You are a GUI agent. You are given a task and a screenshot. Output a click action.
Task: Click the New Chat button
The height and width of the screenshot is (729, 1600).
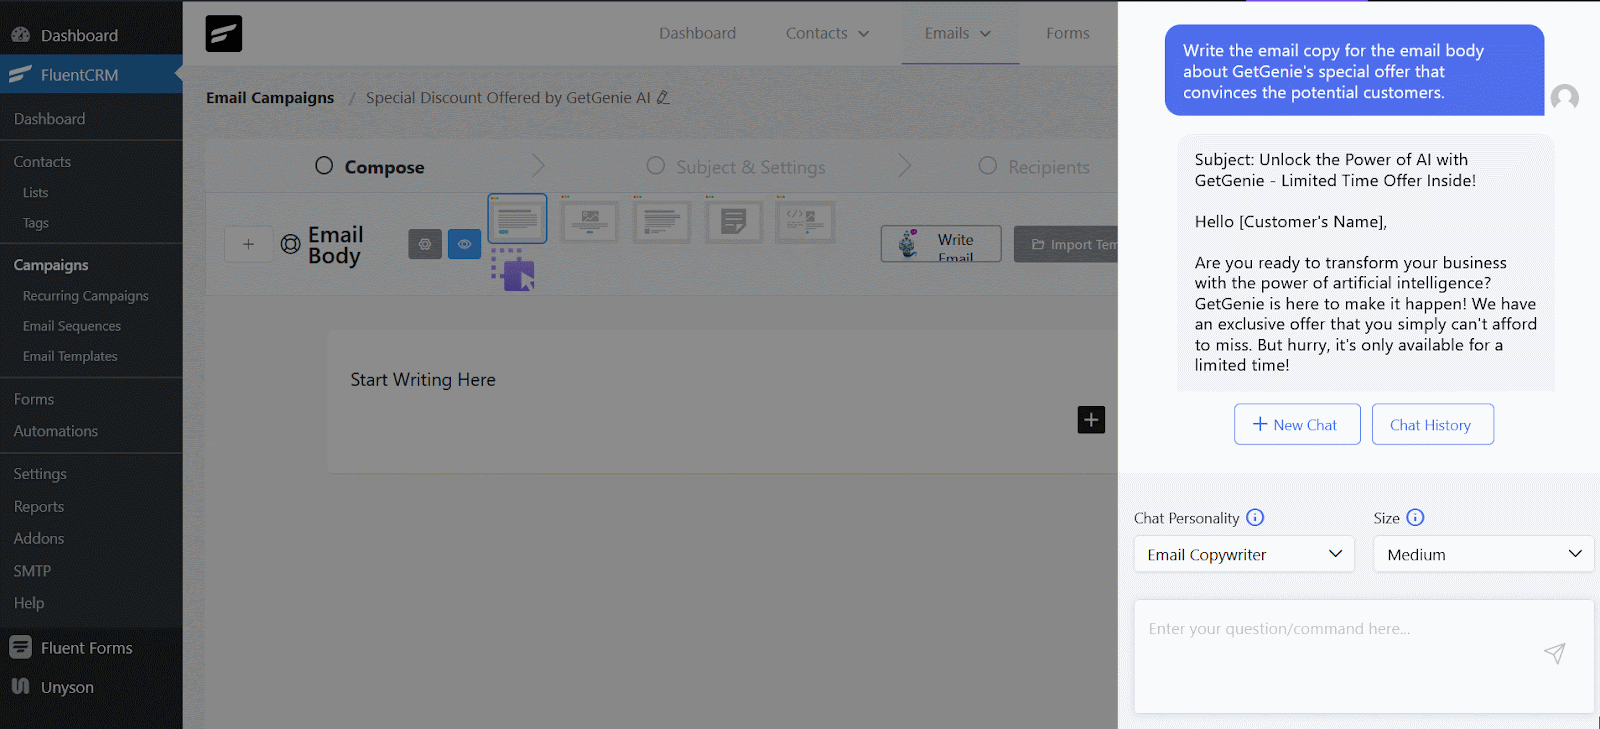coord(1296,424)
